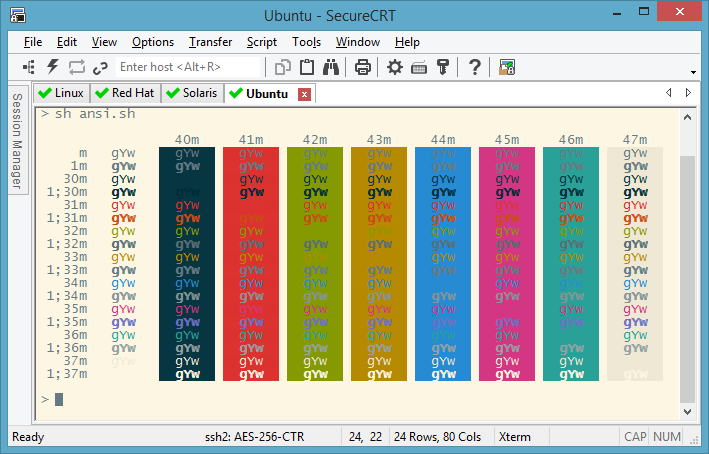
Task: Expand the toolbar overflow arrow
Action: coord(694,71)
